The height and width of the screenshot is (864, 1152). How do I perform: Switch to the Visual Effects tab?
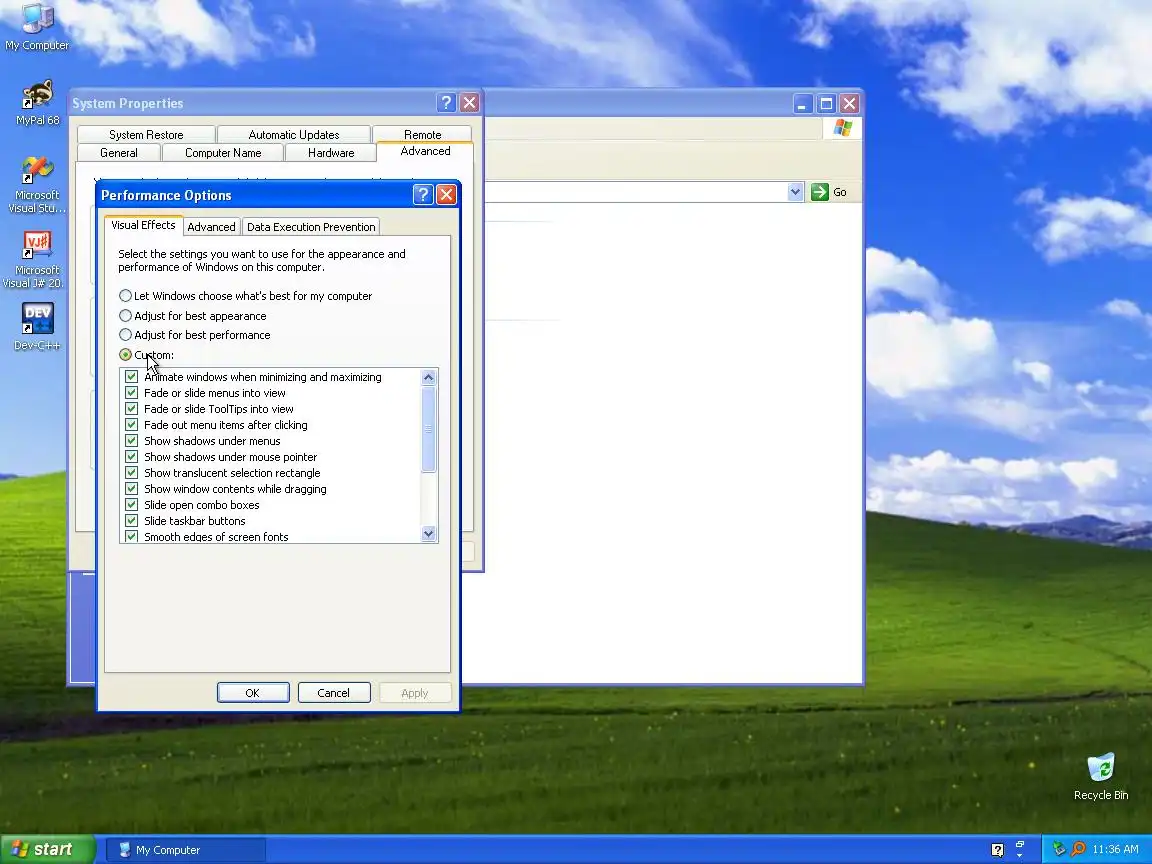143,226
